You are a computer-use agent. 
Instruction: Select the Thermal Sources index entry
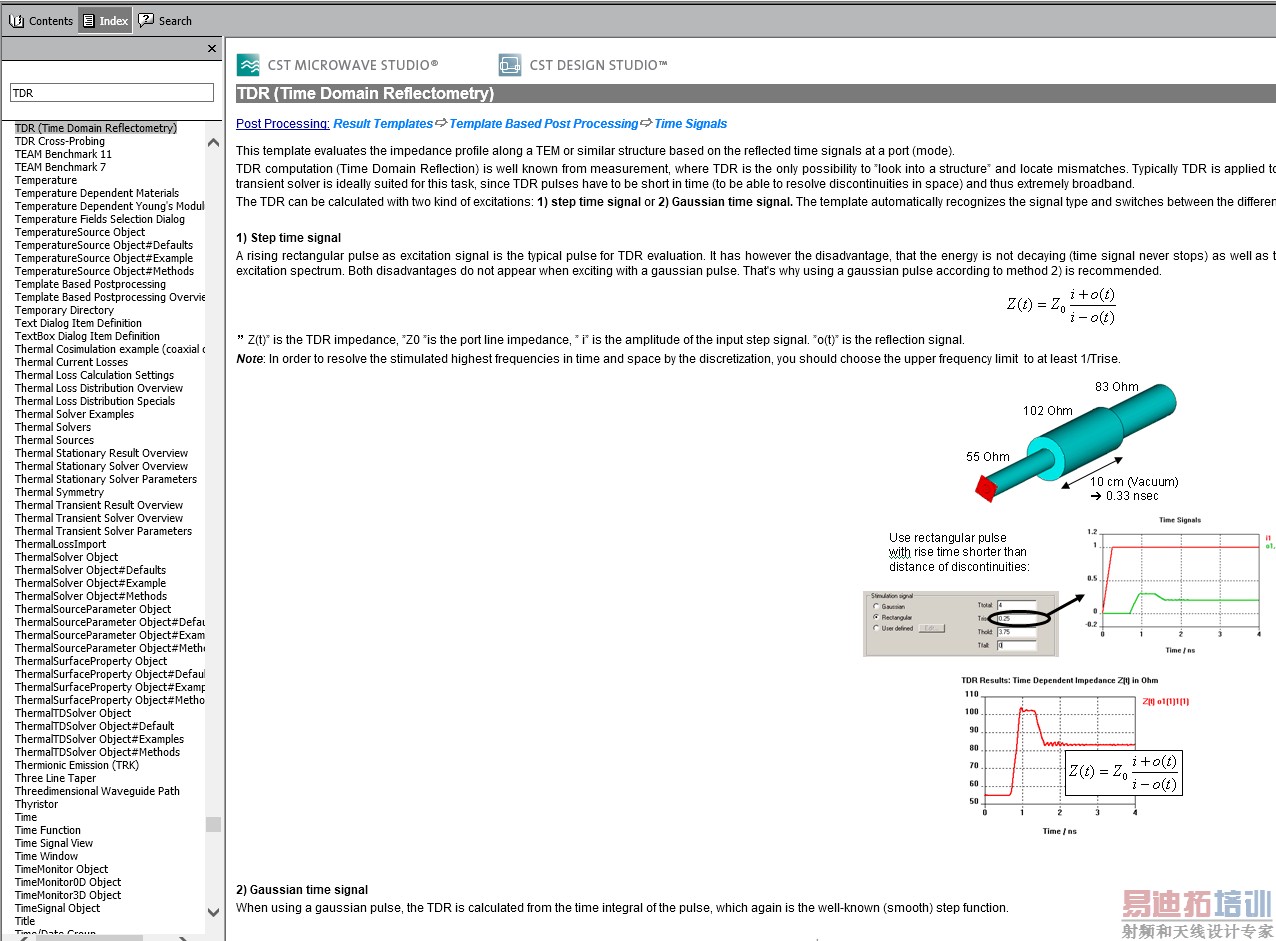pyautogui.click(x=55, y=440)
